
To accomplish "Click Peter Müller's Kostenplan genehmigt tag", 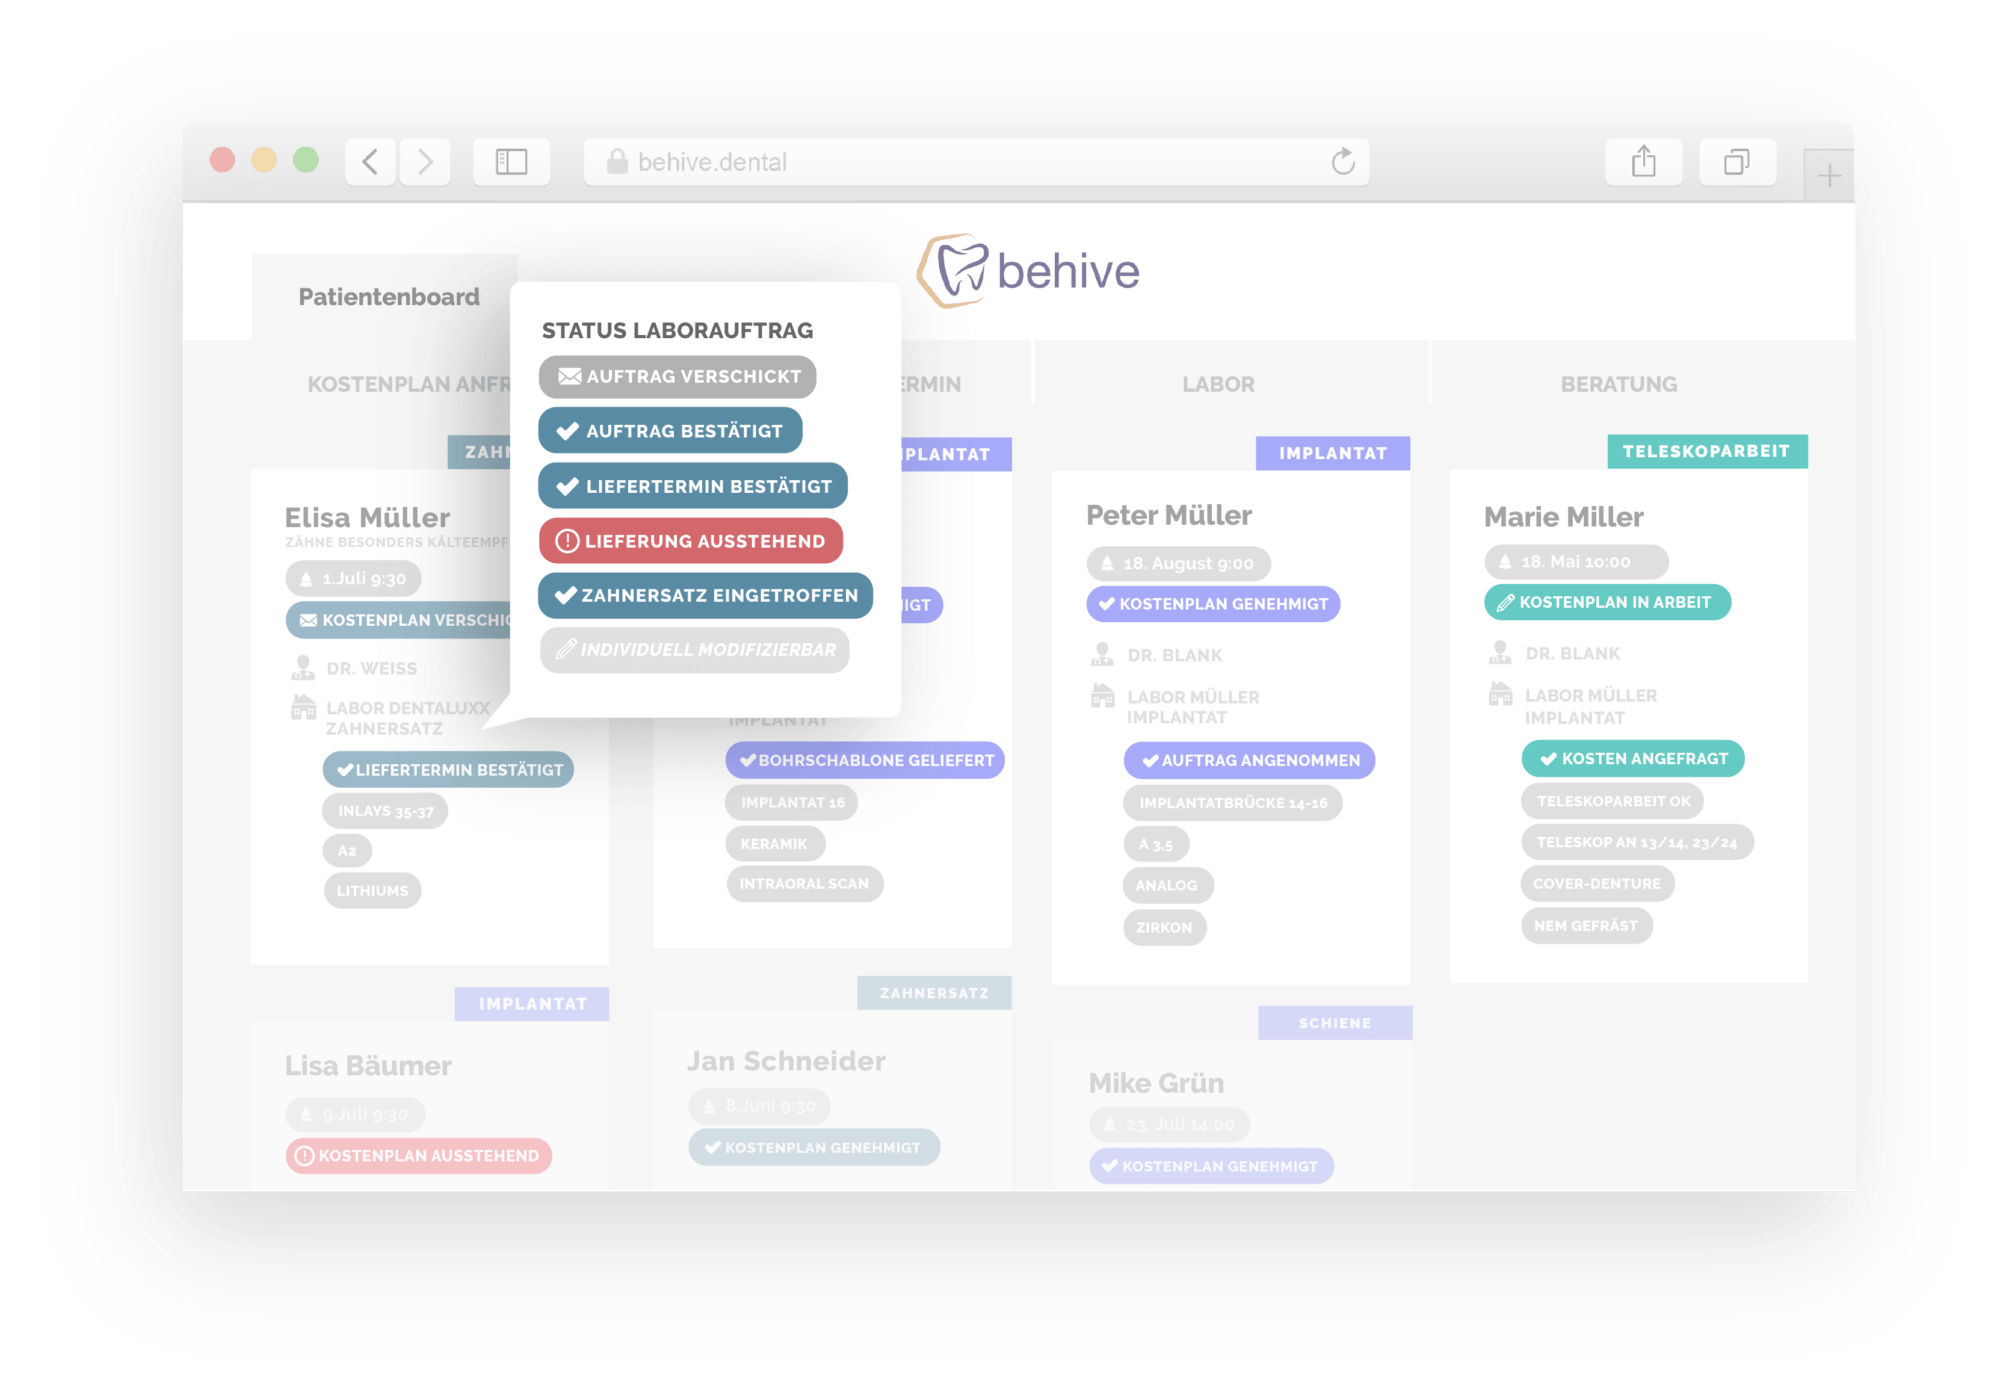I will (1213, 604).
